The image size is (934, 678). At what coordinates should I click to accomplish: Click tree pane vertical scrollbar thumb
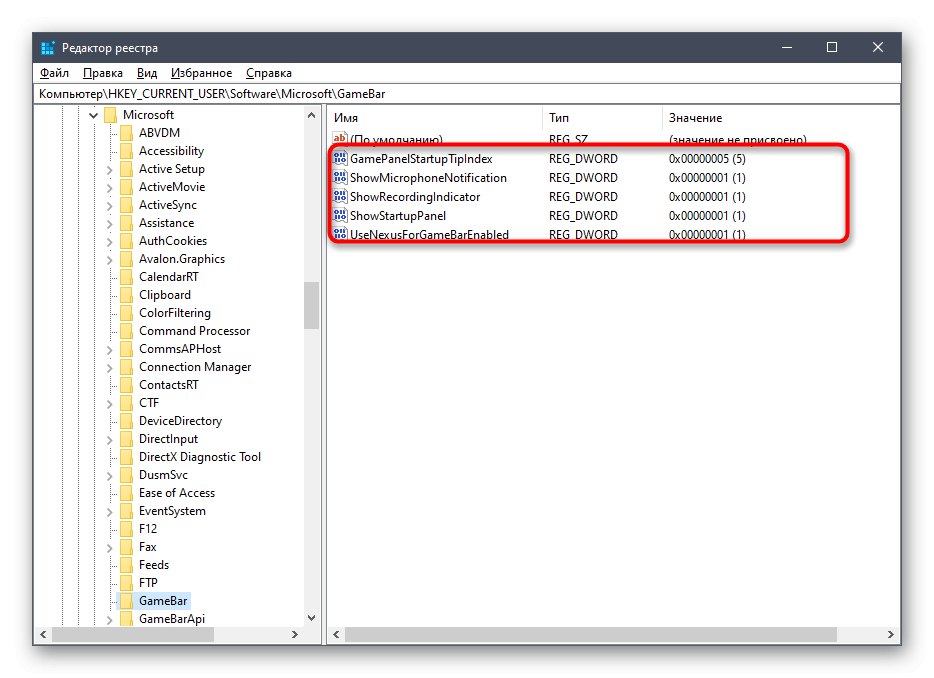312,305
